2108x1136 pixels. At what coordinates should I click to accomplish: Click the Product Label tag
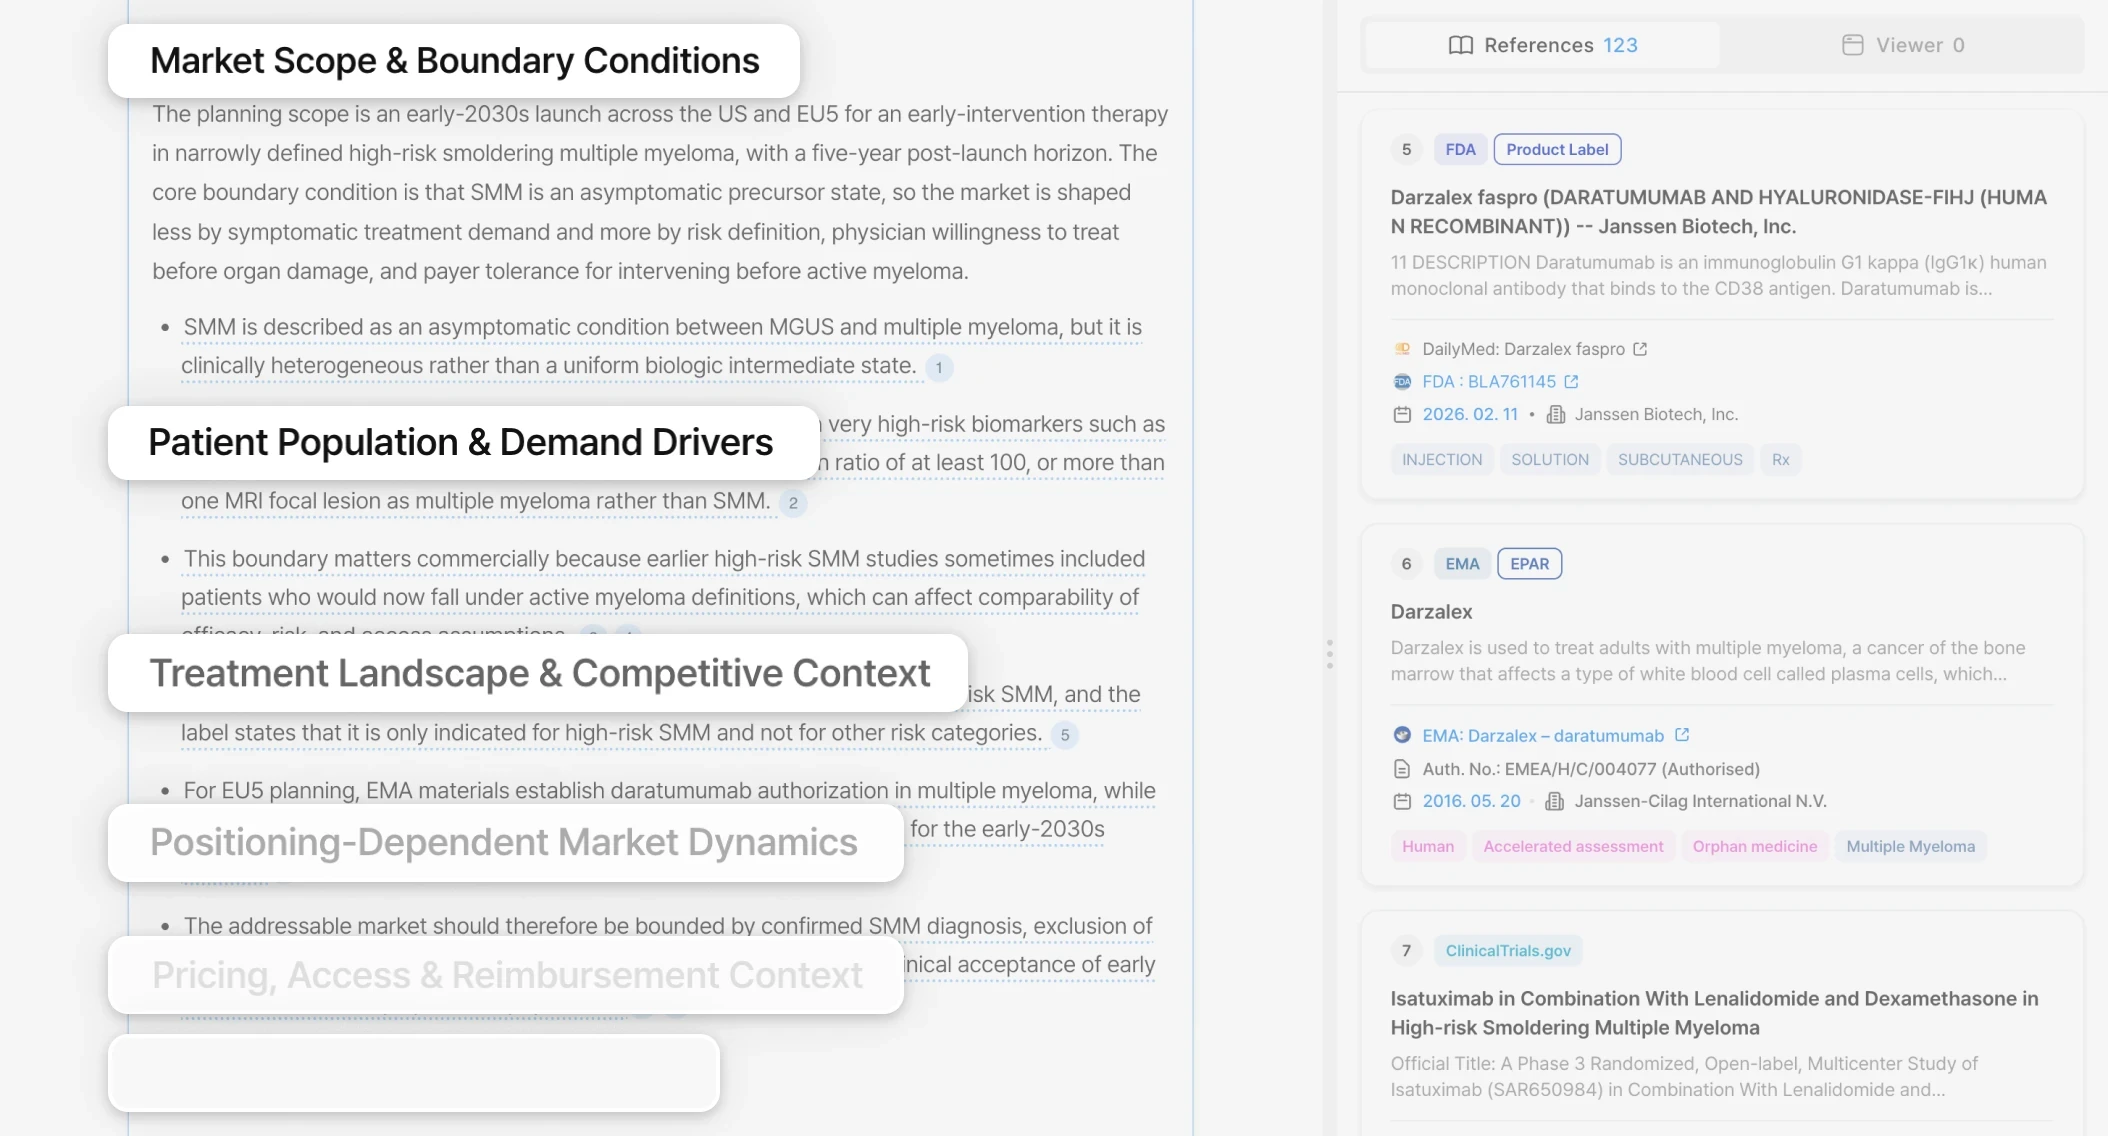click(1557, 150)
